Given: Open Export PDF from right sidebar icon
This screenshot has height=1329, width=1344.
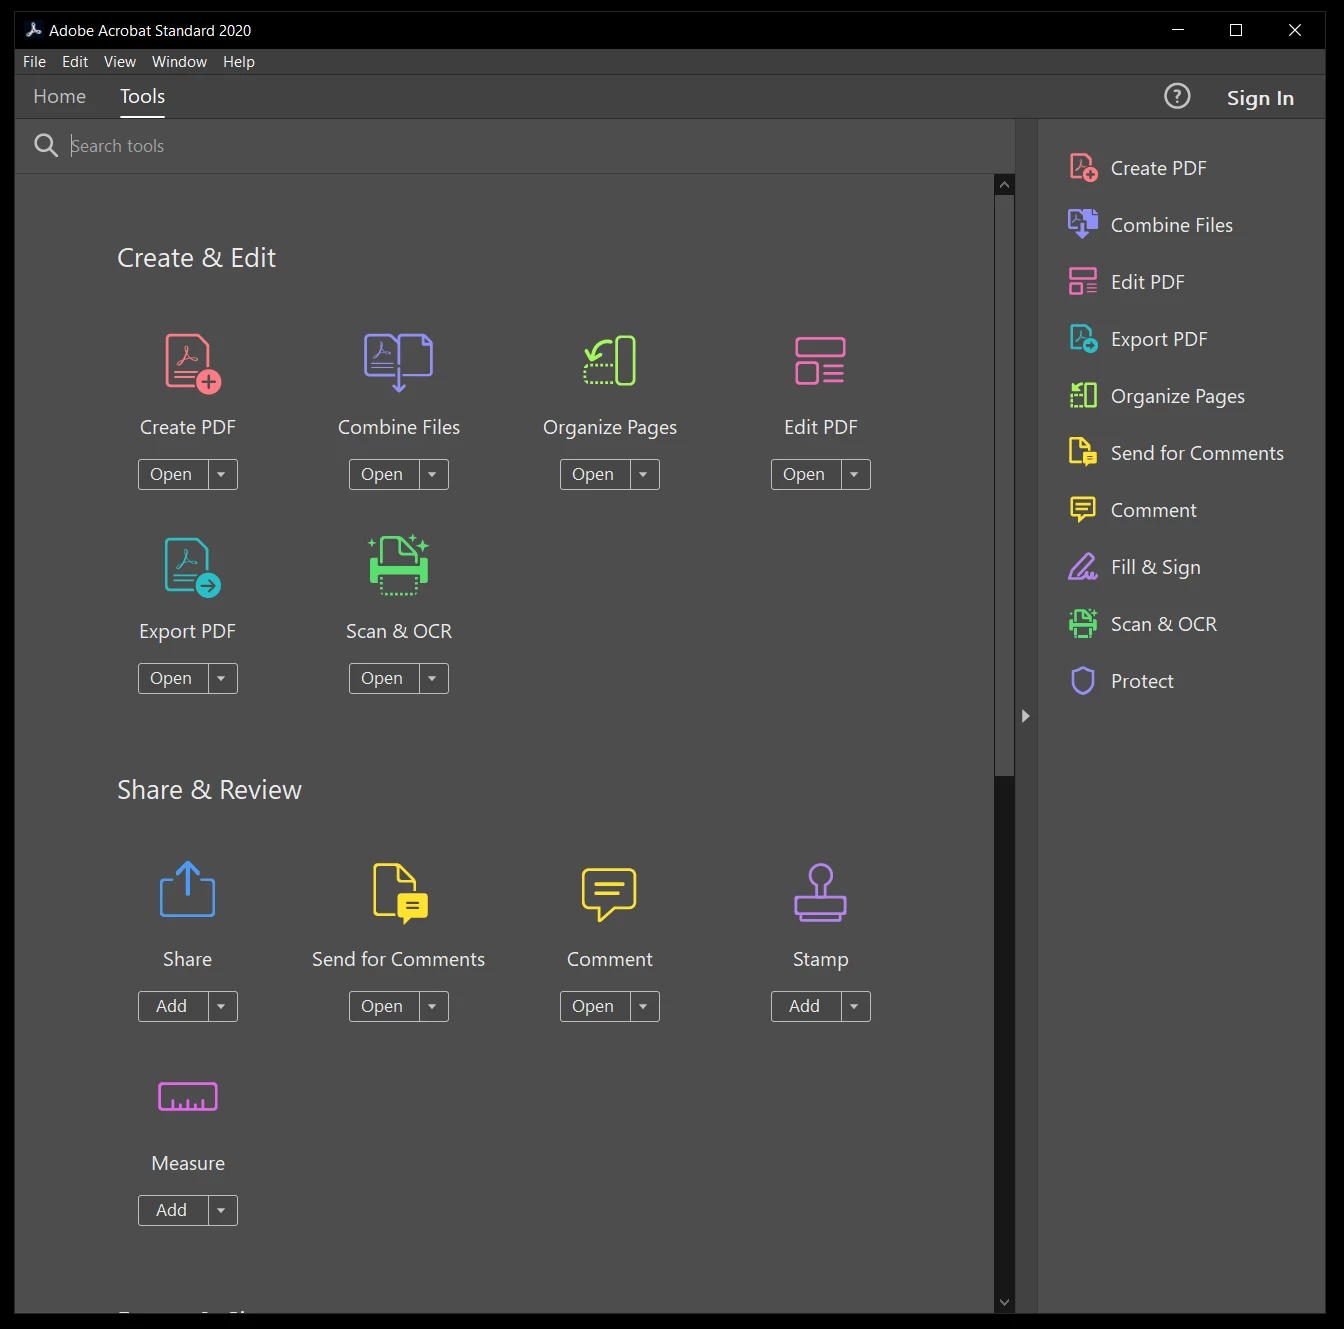Looking at the screenshot, I should point(1083,339).
